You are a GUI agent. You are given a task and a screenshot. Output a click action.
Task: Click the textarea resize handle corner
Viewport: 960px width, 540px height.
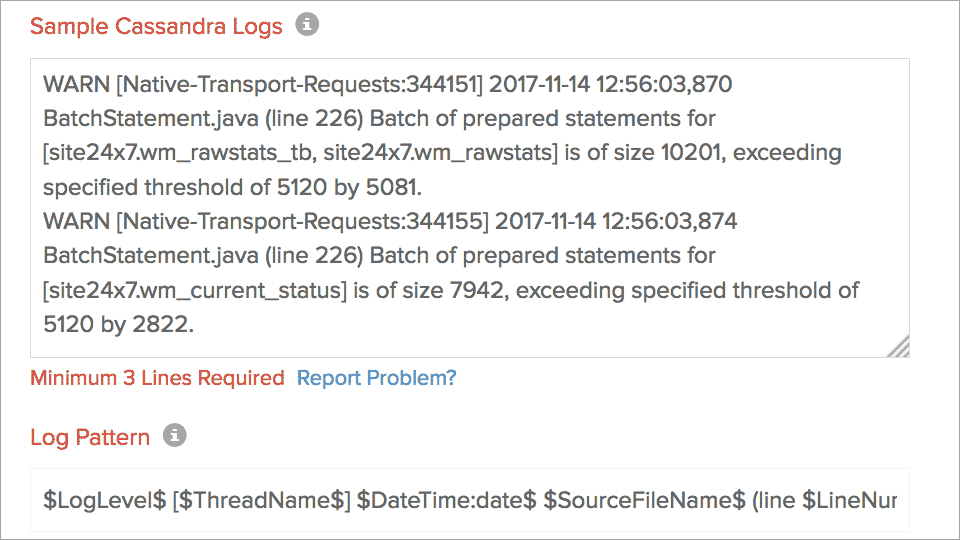(898, 346)
